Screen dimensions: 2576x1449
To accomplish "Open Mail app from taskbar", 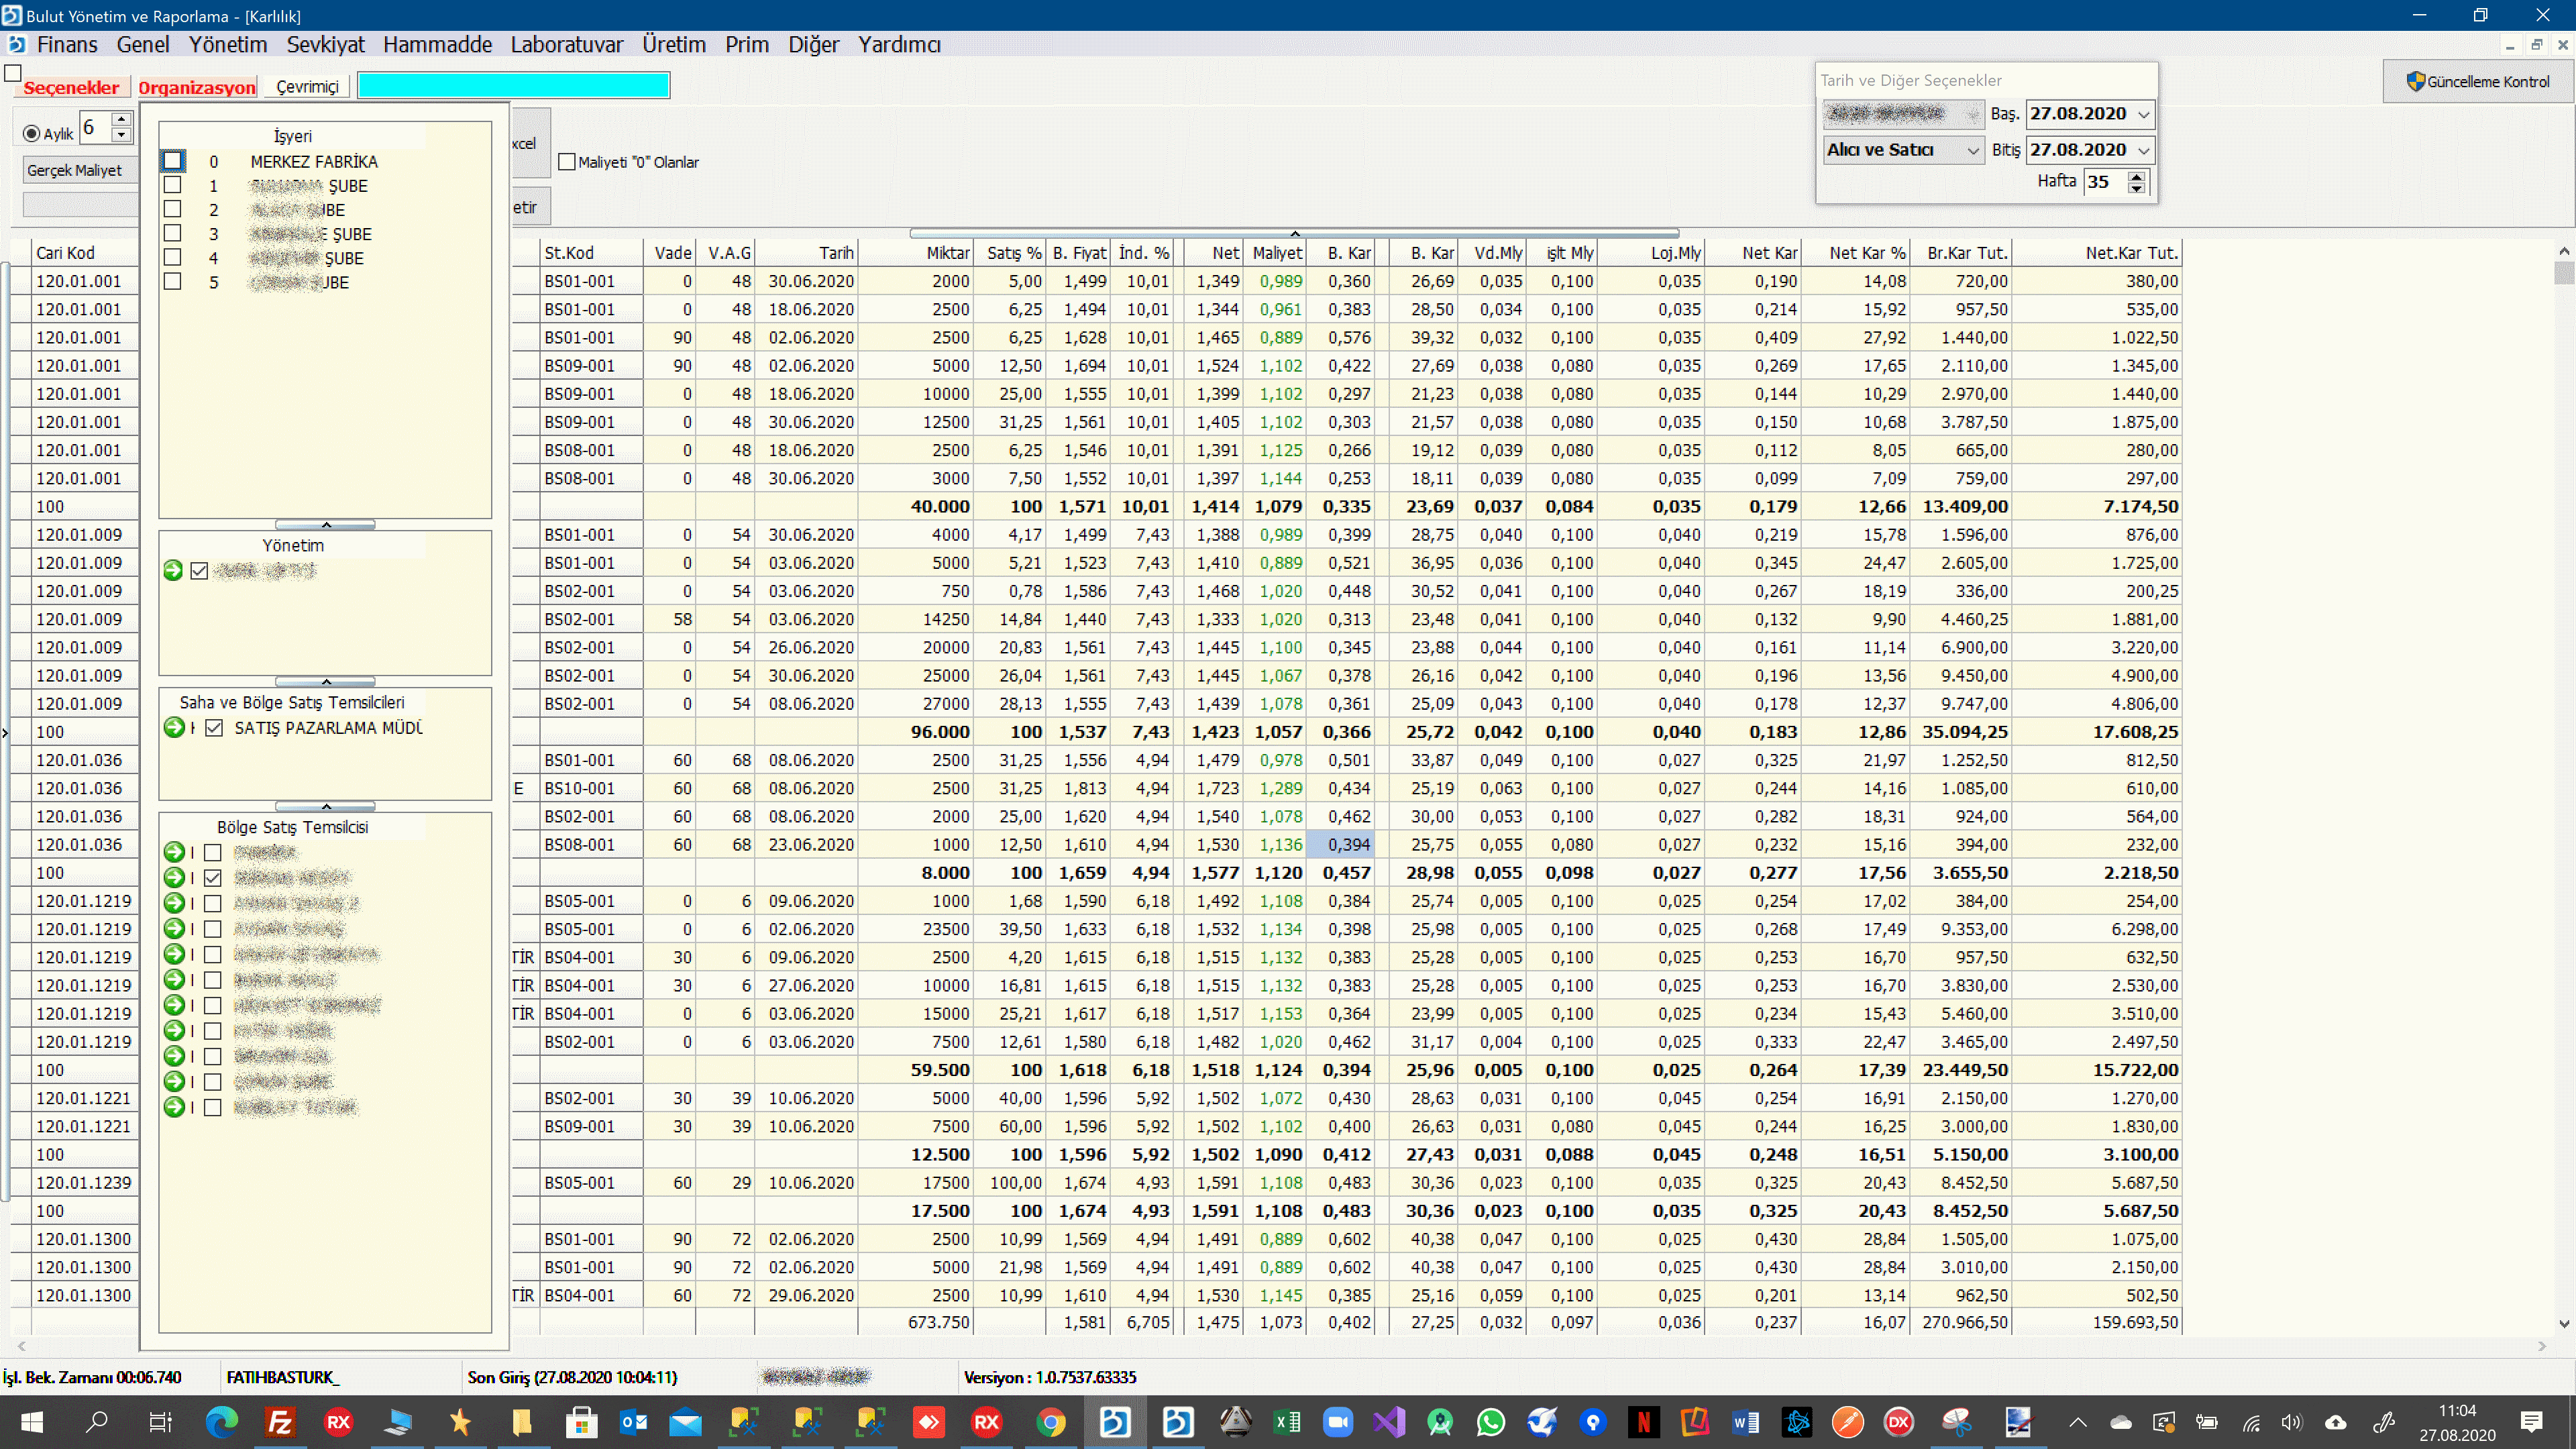I will click(686, 1422).
